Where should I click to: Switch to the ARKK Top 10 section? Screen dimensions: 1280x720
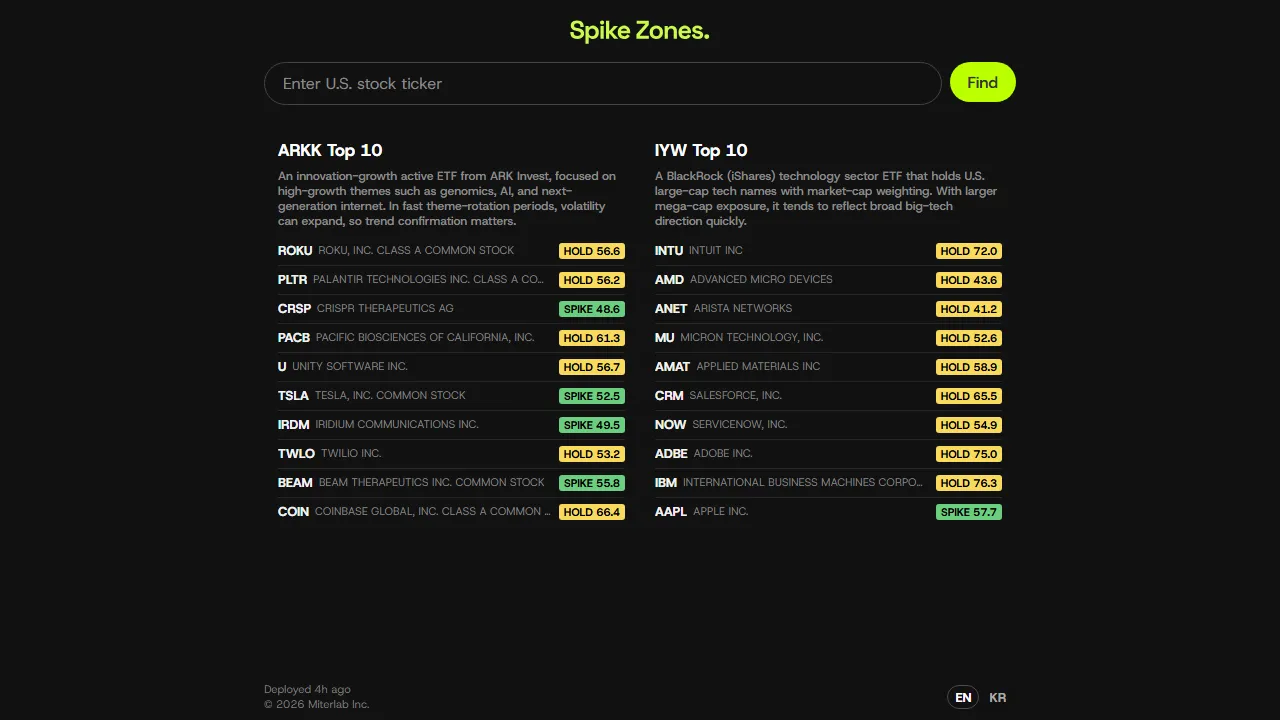330,150
